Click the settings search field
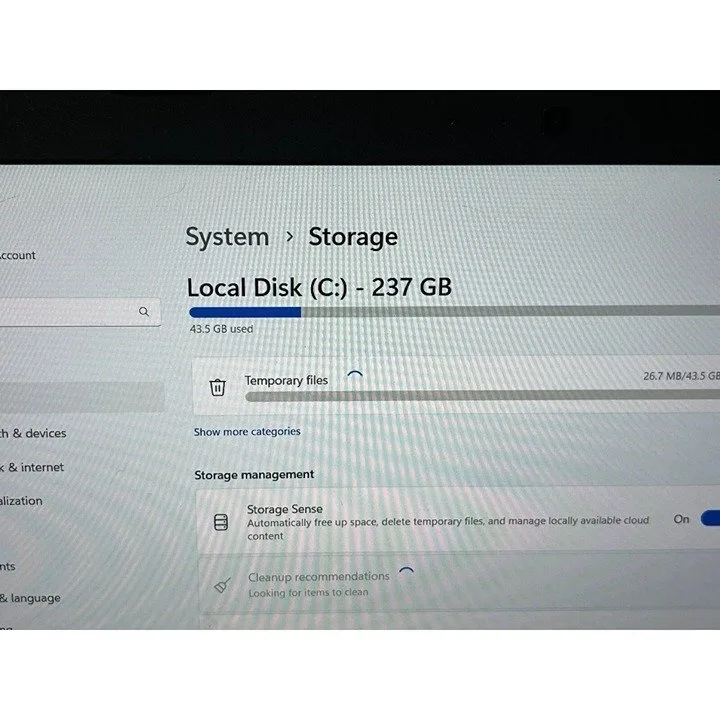Screen dimensions: 720x720 coord(80,312)
